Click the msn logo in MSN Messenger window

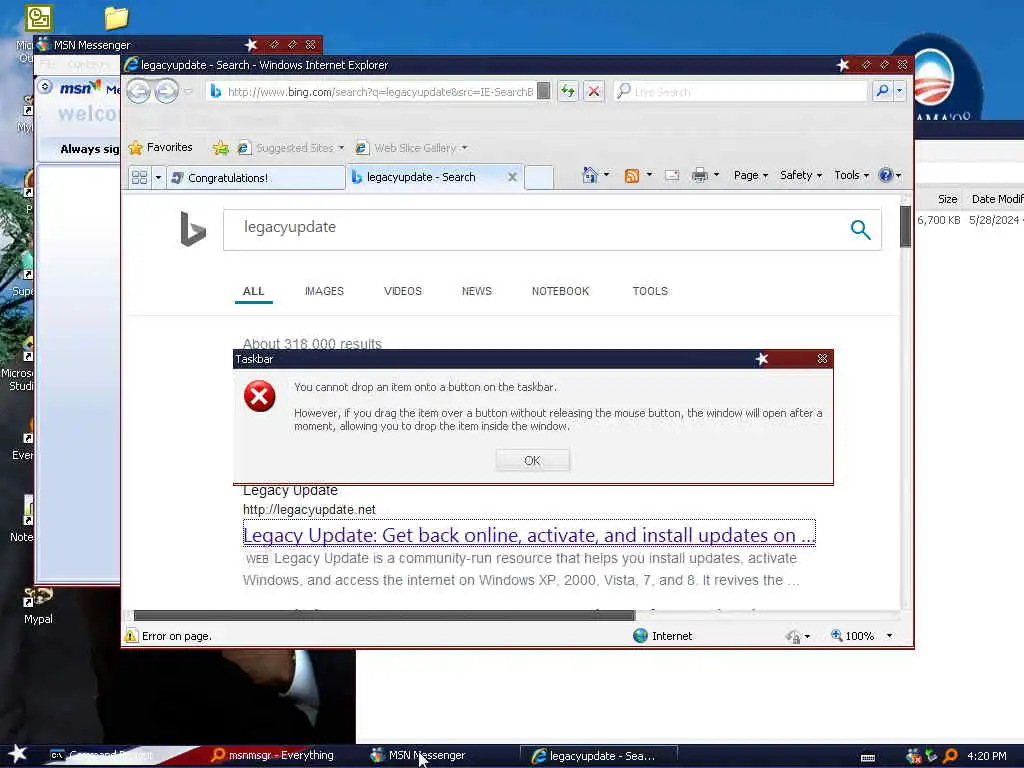[x=80, y=87]
